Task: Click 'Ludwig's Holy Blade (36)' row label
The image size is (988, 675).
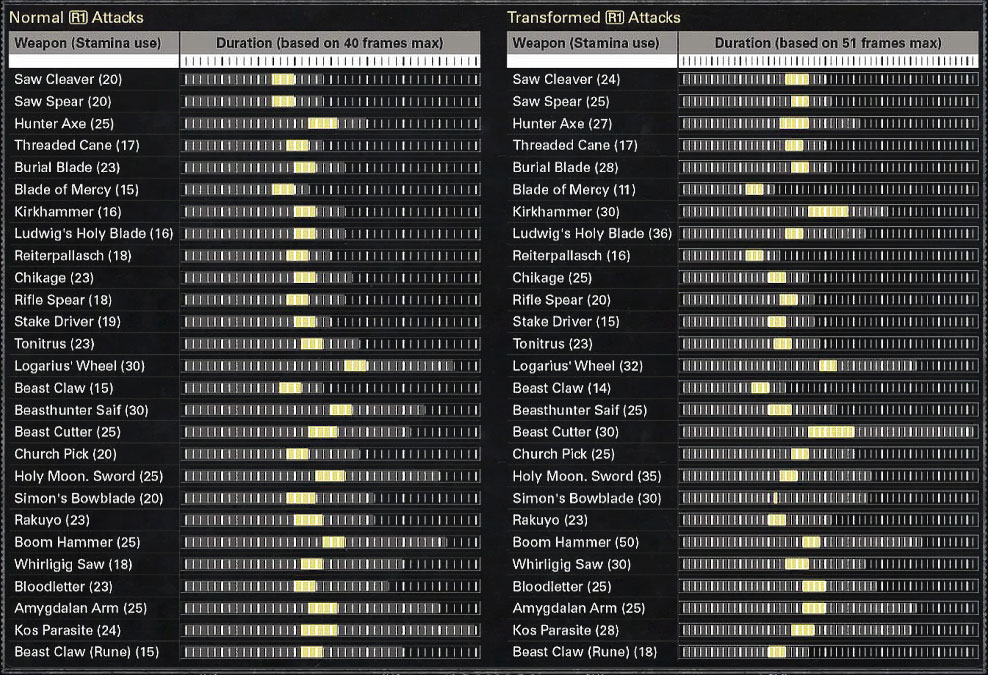Action: (592, 234)
